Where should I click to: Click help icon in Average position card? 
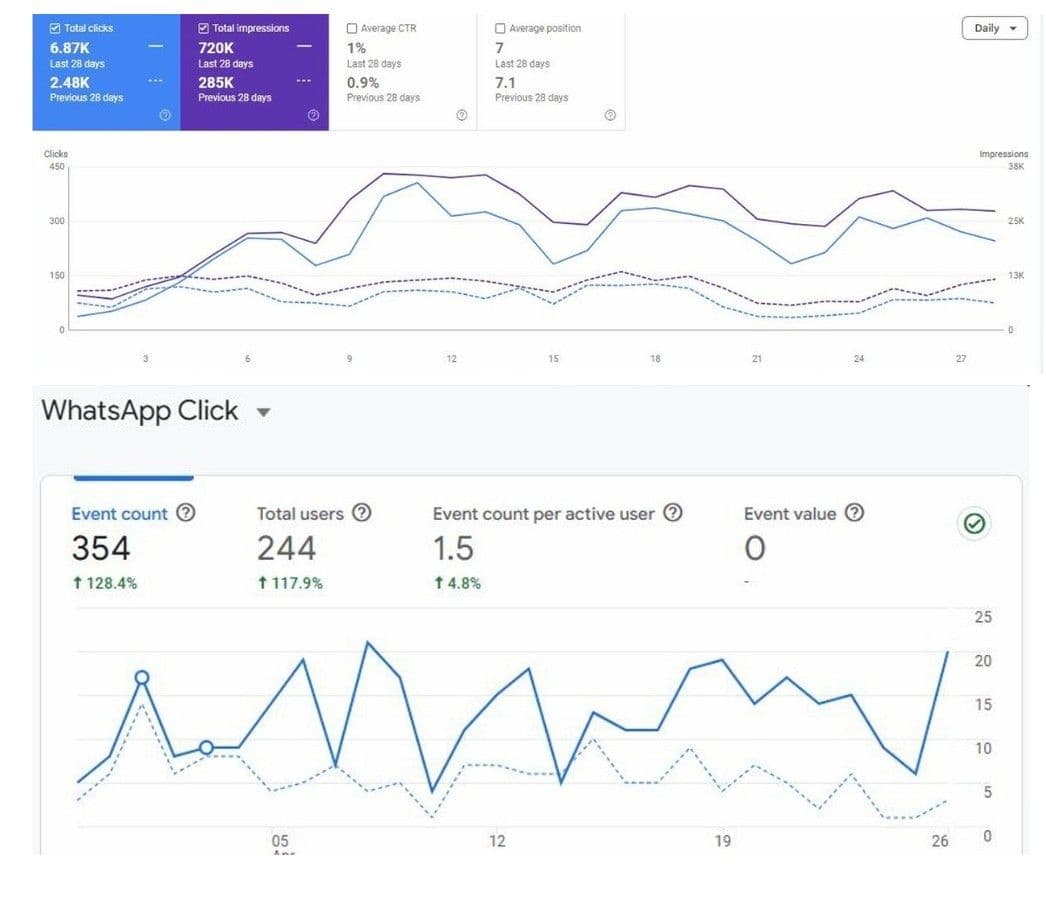(x=610, y=115)
